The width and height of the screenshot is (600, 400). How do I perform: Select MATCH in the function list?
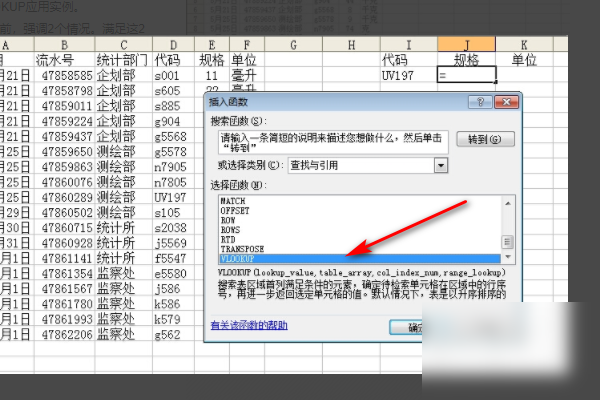pos(233,201)
